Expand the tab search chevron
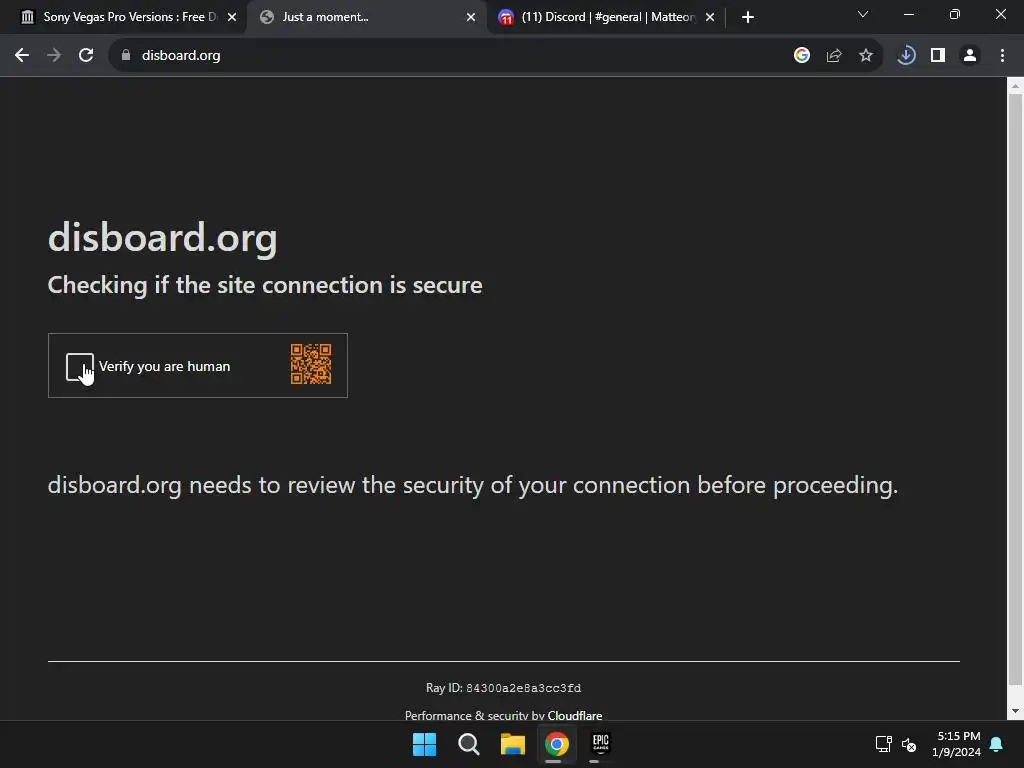 [863, 14]
